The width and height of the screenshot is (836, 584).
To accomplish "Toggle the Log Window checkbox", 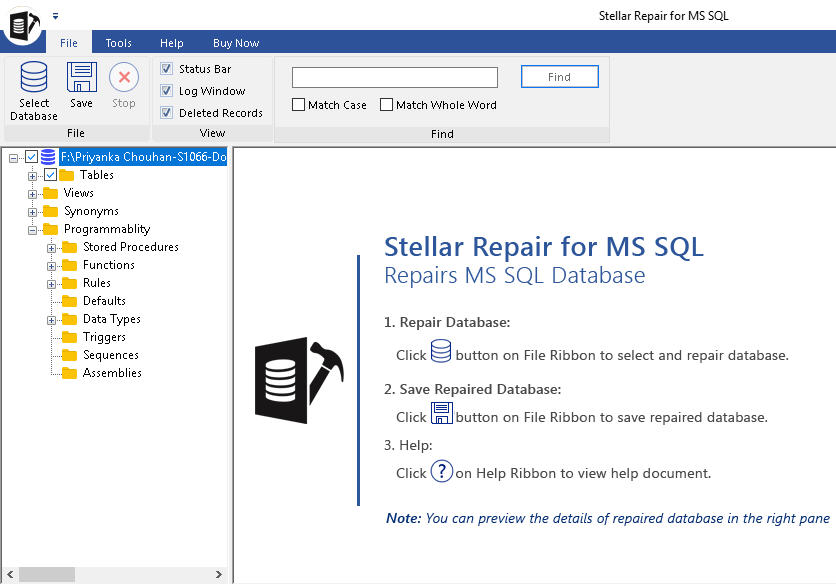I will click(x=166, y=91).
